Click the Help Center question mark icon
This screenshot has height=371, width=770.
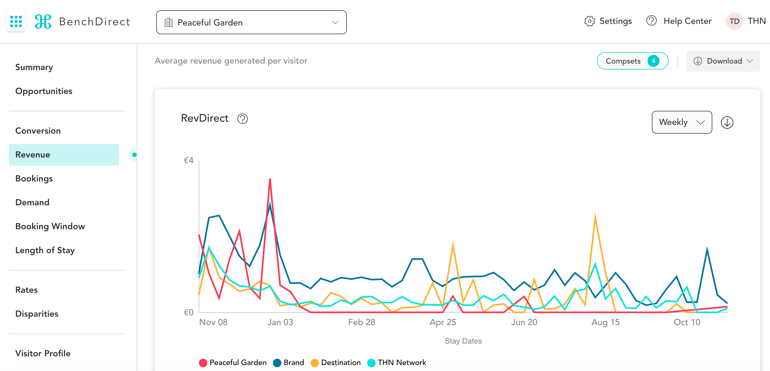point(651,21)
